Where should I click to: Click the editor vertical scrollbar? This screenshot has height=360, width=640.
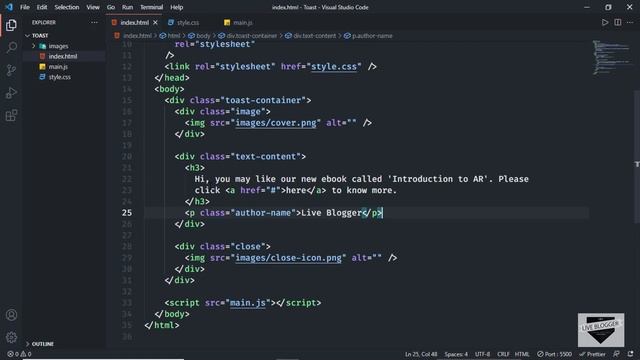(637, 157)
